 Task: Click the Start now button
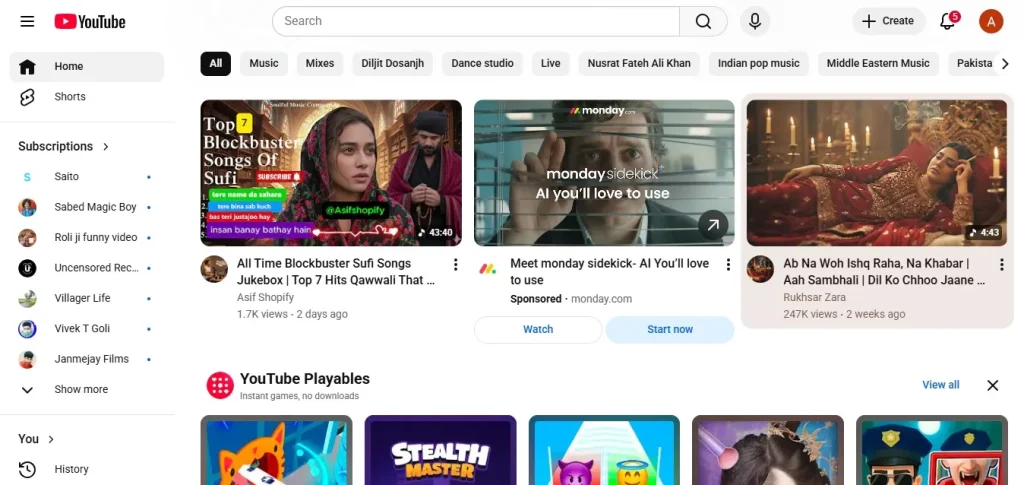pos(670,330)
